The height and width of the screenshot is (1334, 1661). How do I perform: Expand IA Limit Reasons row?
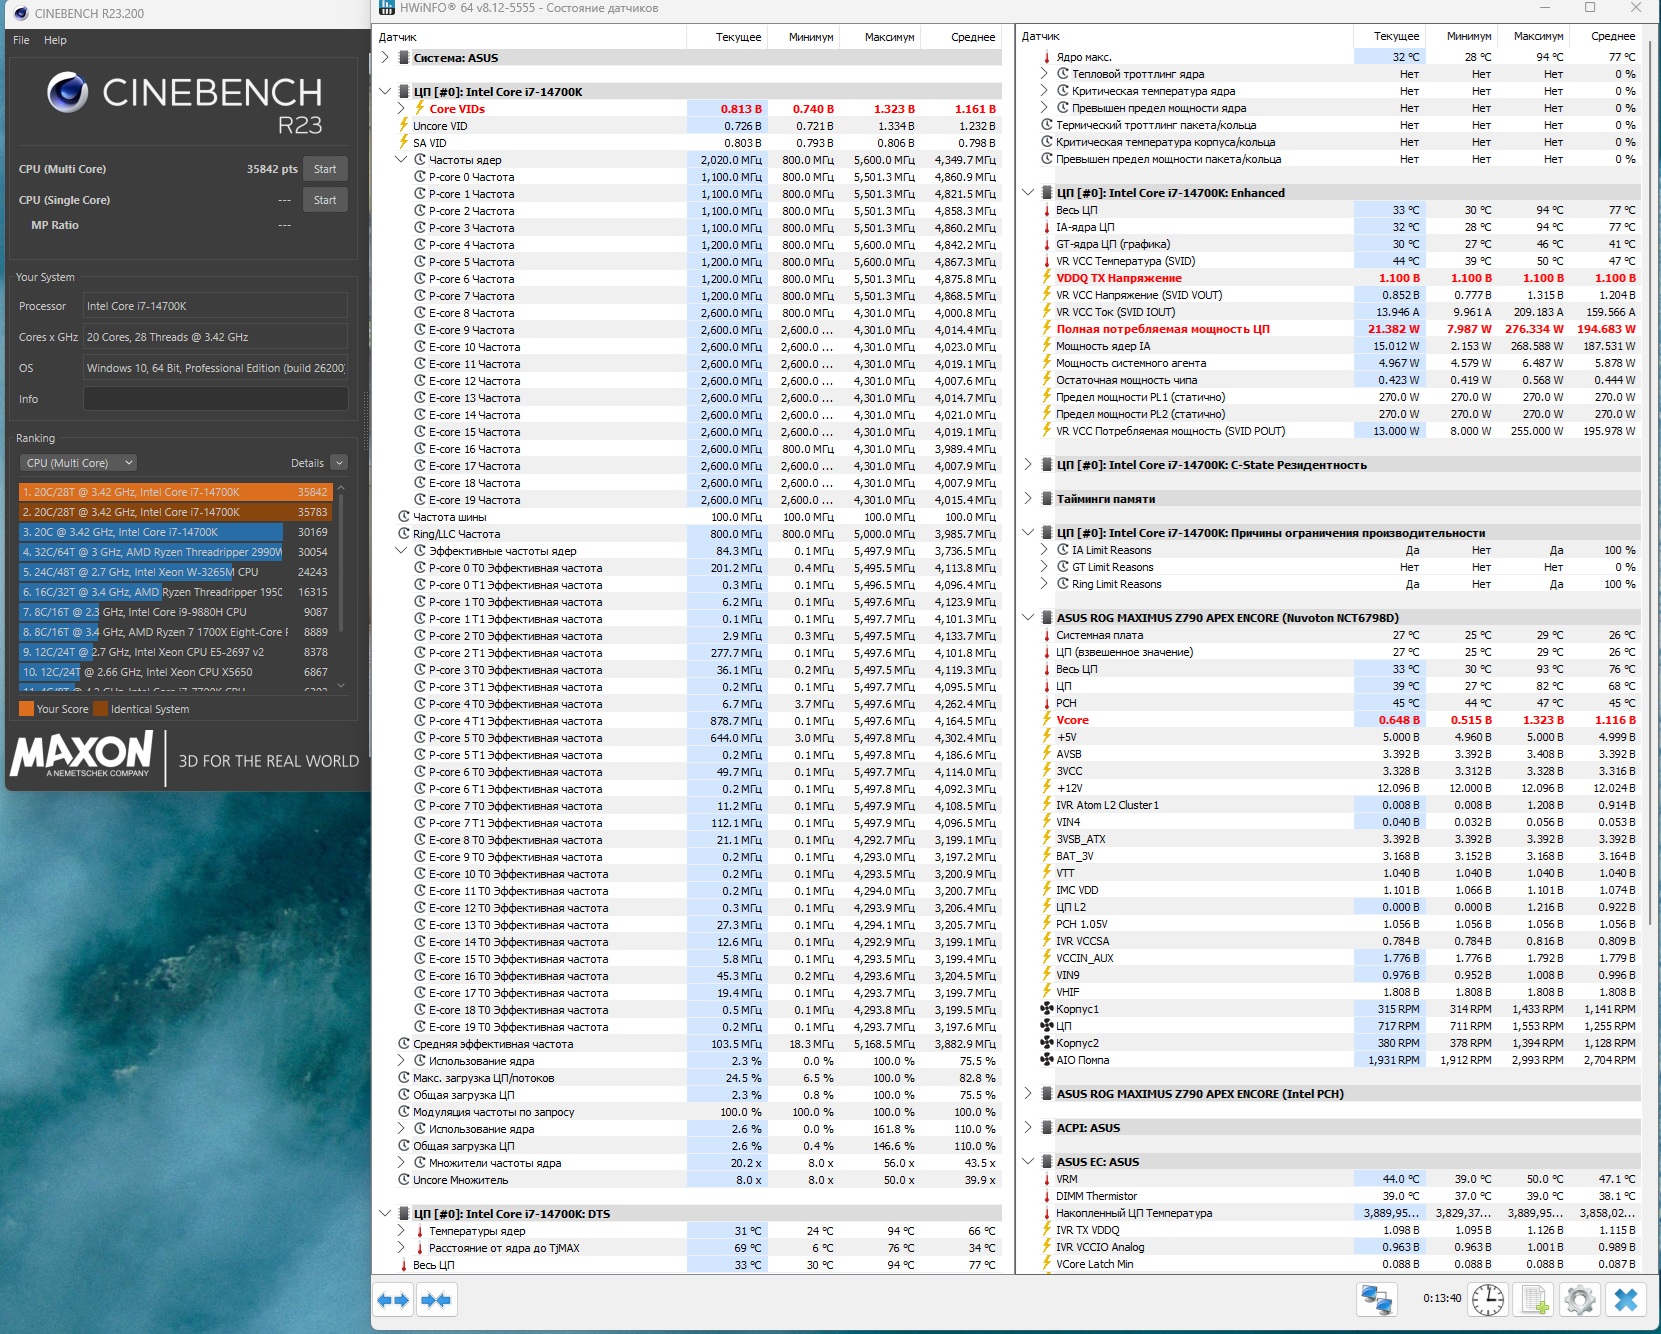click(1044, 550)
